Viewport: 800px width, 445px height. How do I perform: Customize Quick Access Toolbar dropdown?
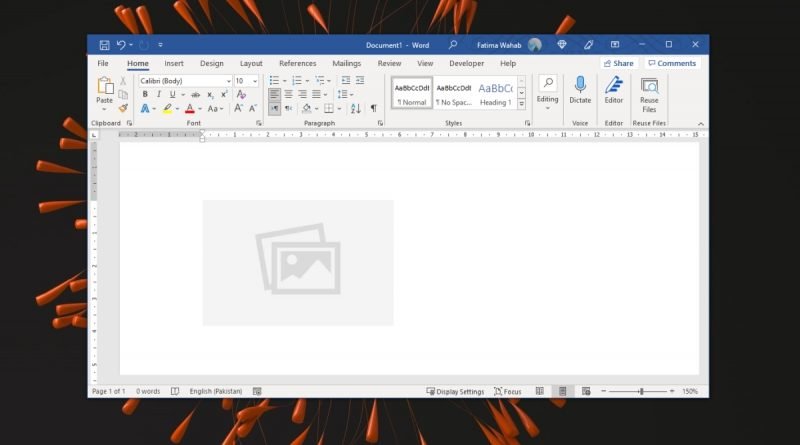(160, 45)
